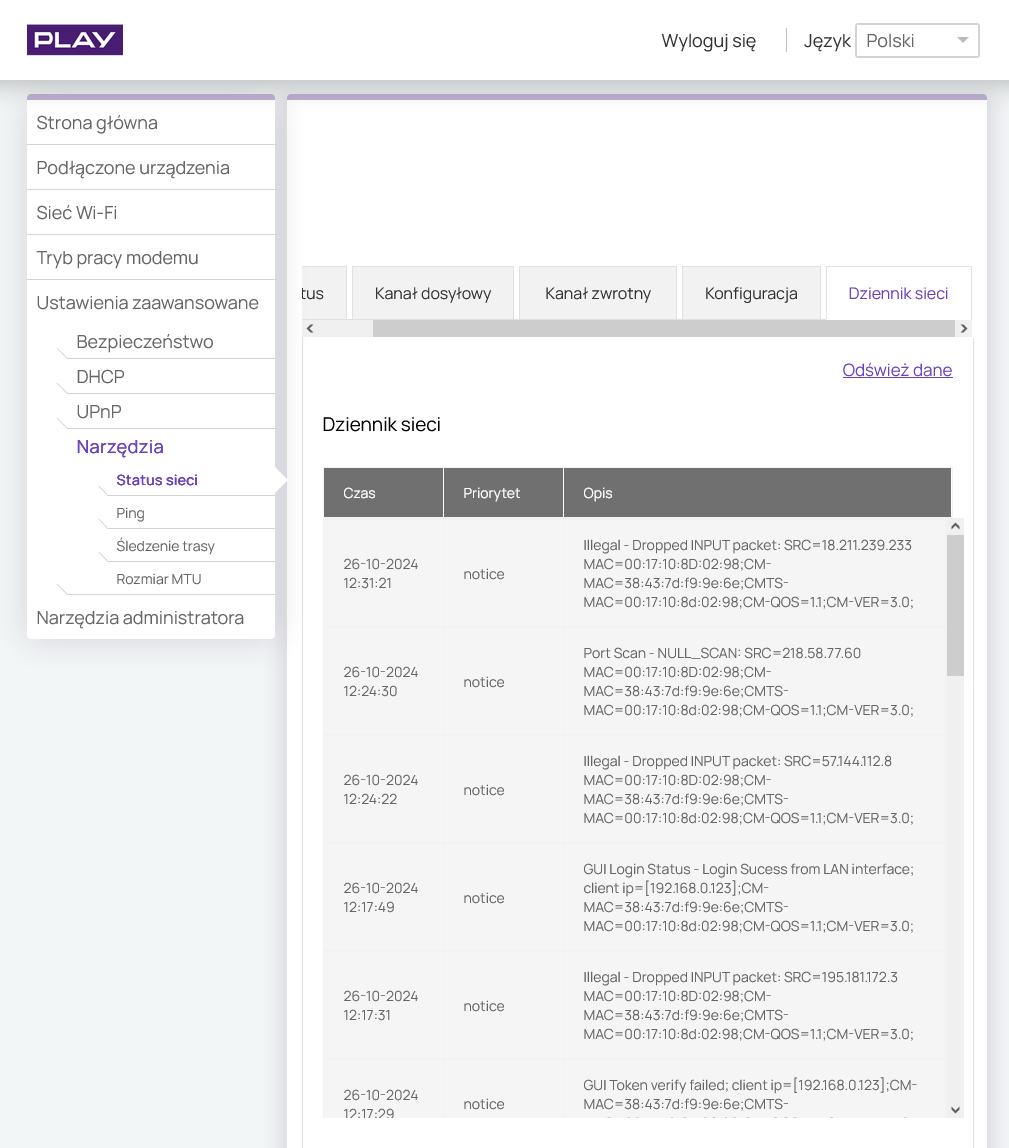Go to Sieć Wi-Fi settings

tap(77, 213)
